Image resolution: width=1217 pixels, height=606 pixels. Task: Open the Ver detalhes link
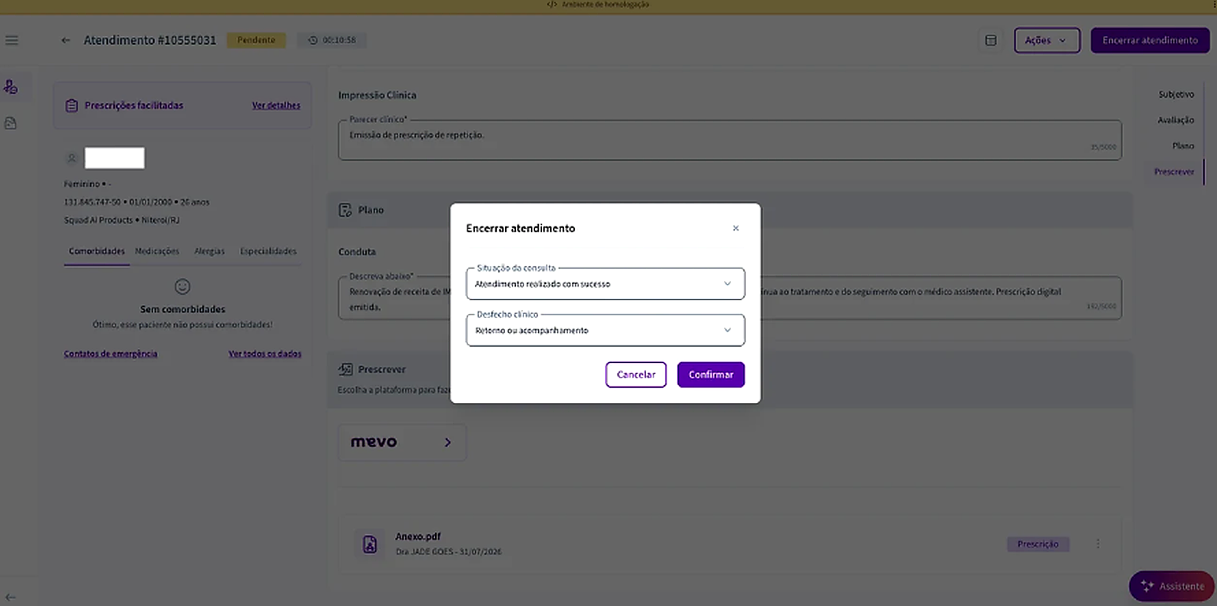[x=276, y=105]
